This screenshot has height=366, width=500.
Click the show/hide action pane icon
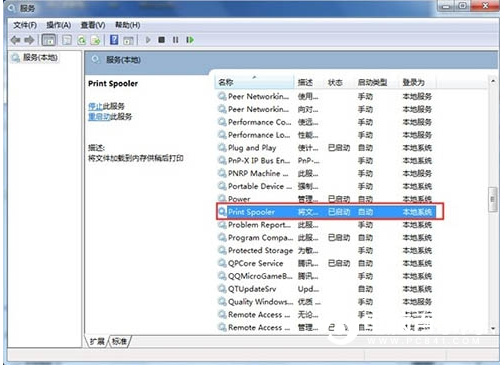click(x=128, y=40)
